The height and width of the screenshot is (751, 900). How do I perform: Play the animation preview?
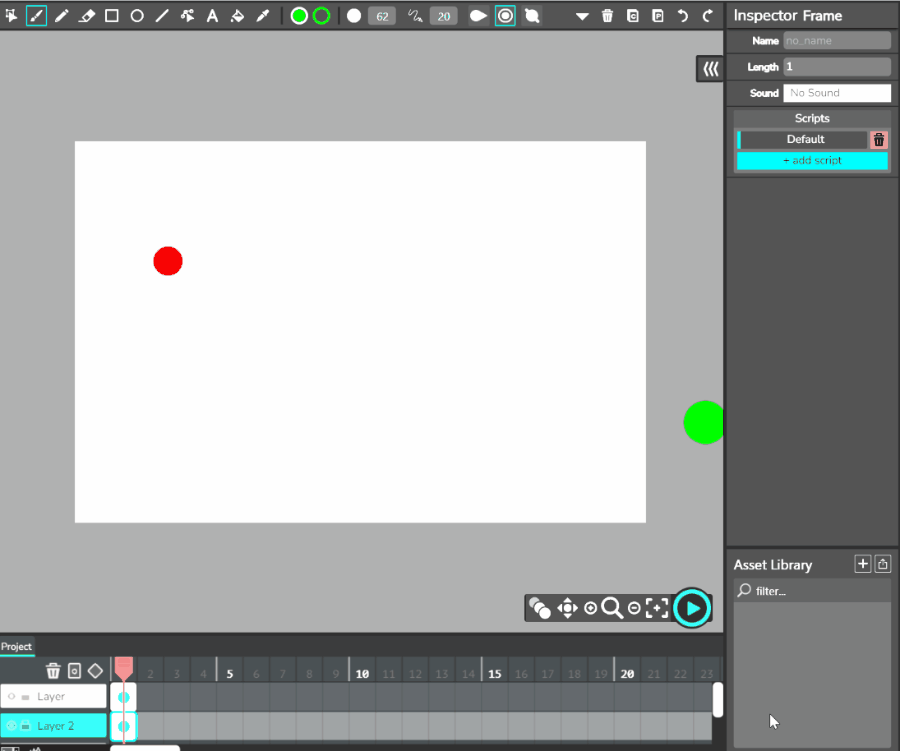pyautogui.click(x=692, y=608)
